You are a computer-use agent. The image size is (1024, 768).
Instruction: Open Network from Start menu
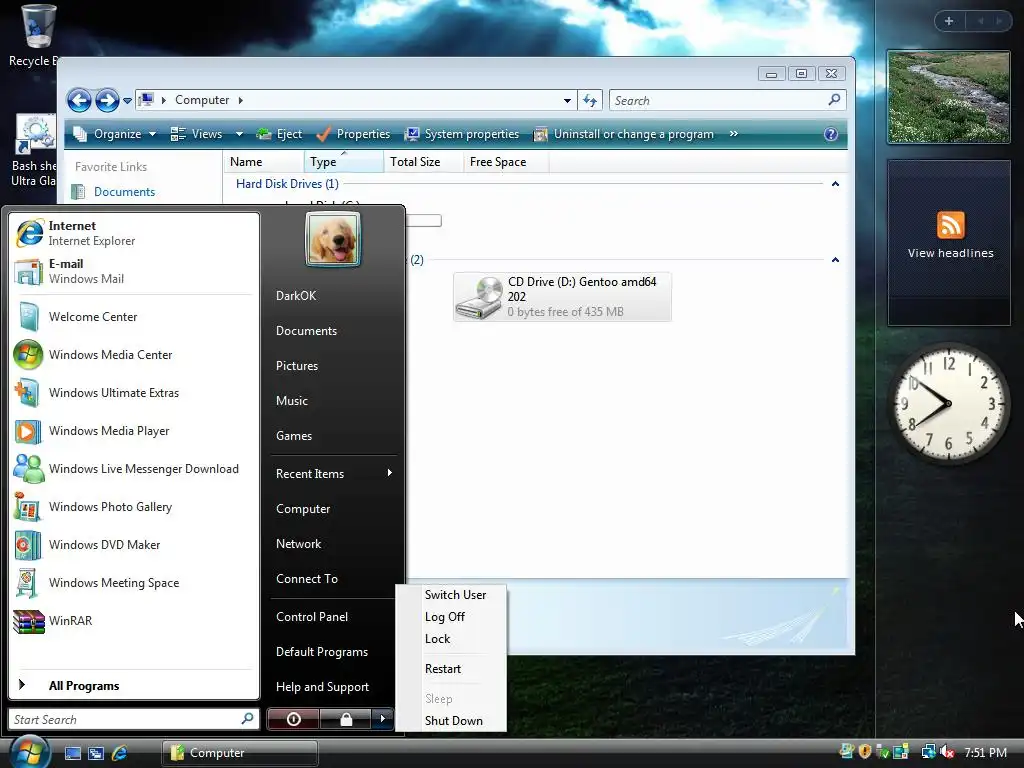click(x=333, y=544)
